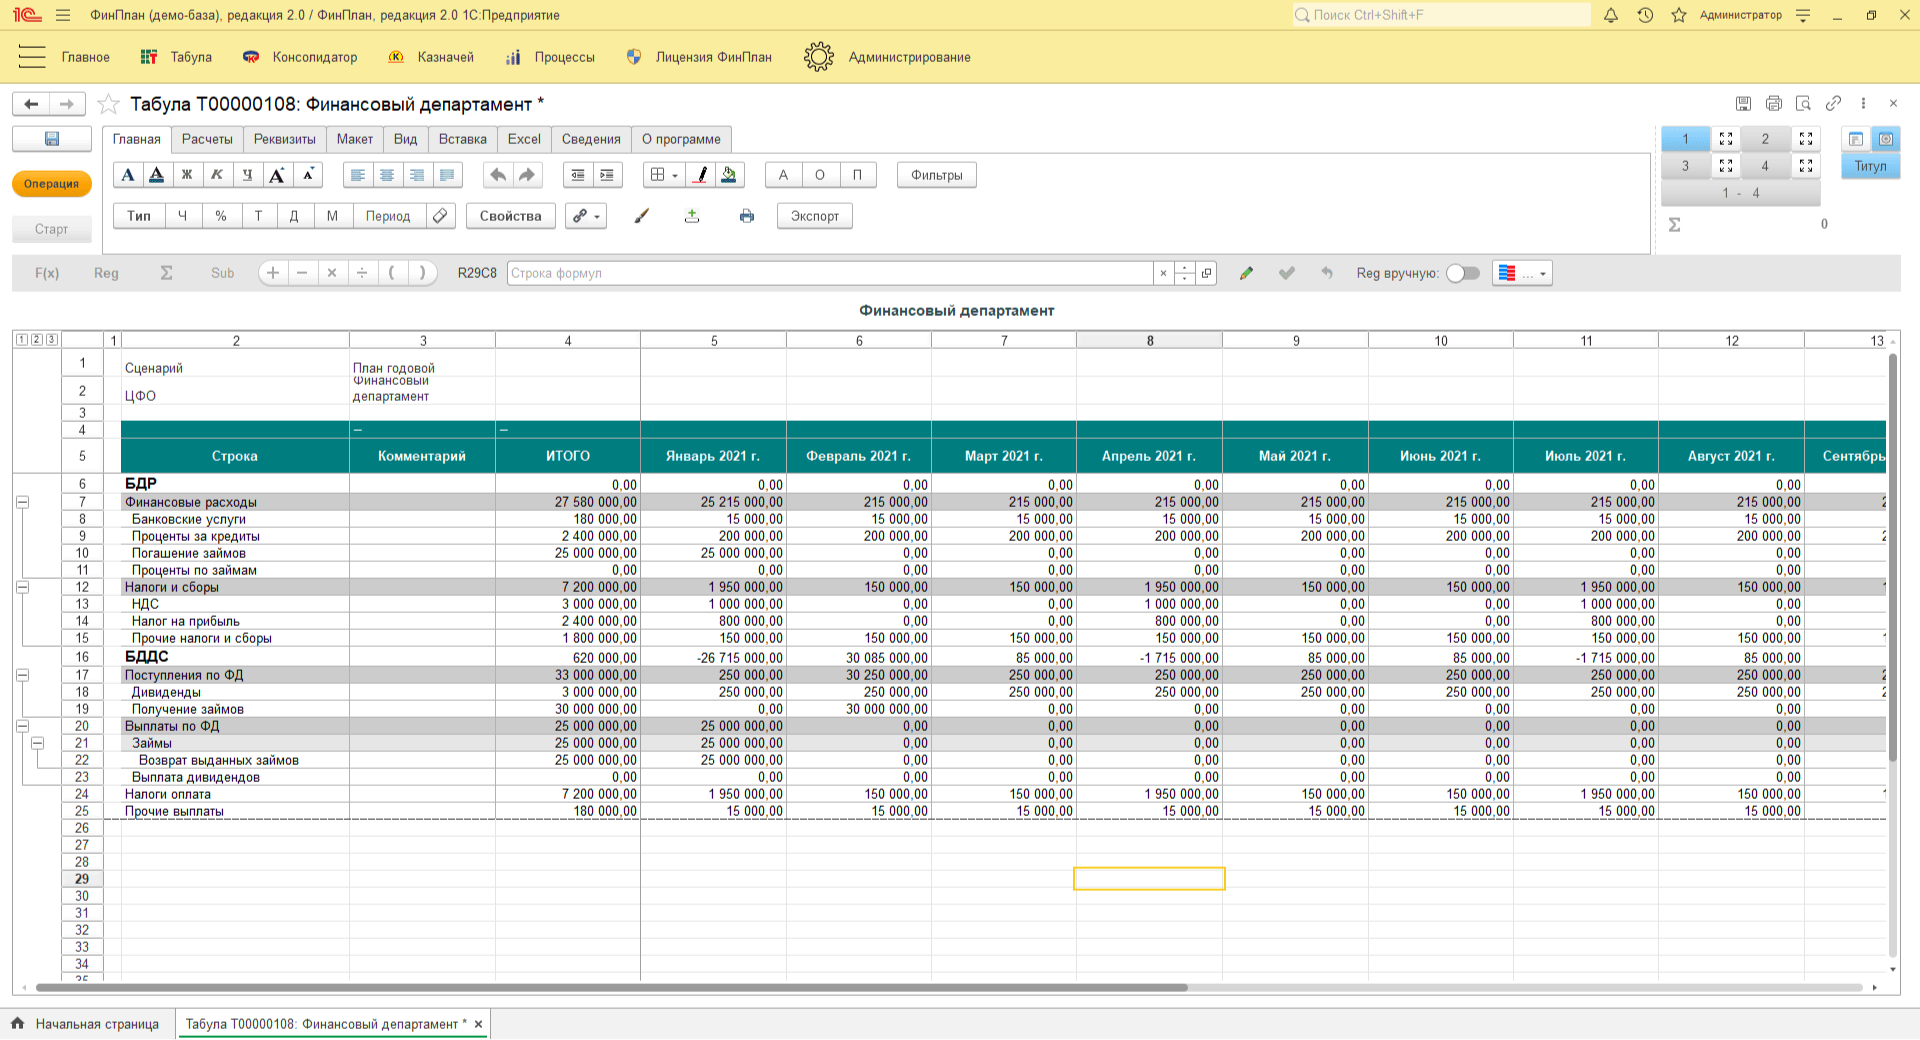Click the notifications bell icon
This screenshot has height=1040, width=1920.
(1611, 15)
